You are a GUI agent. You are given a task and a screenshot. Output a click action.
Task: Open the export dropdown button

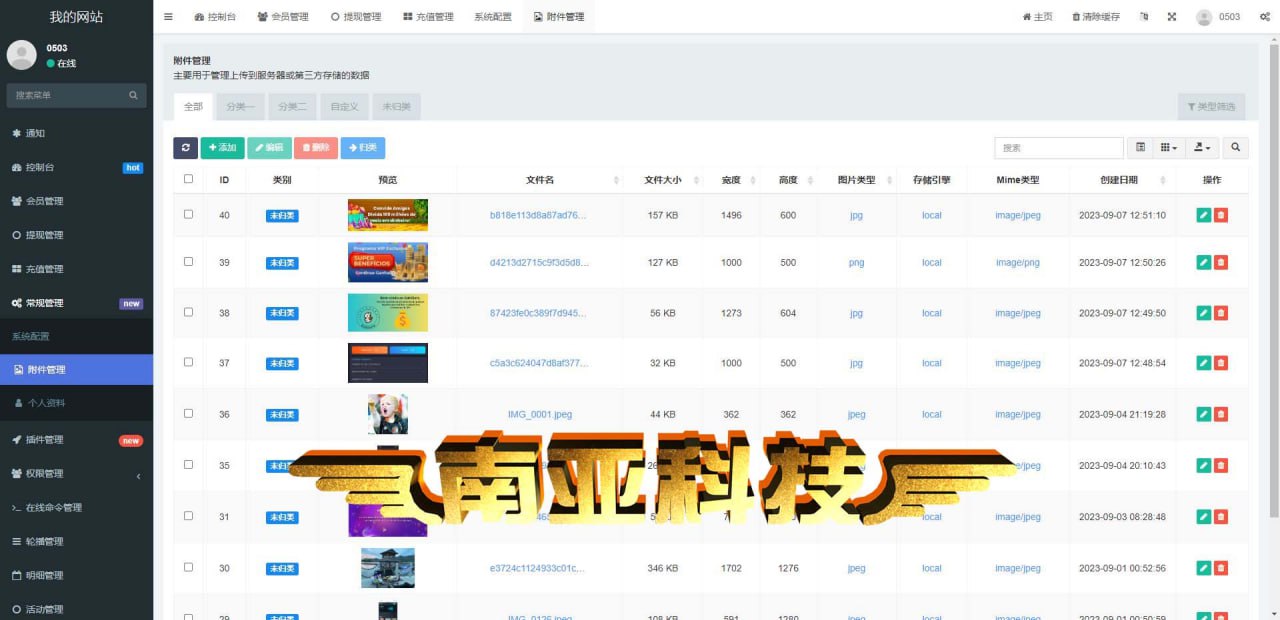(x=1202, y=148)
